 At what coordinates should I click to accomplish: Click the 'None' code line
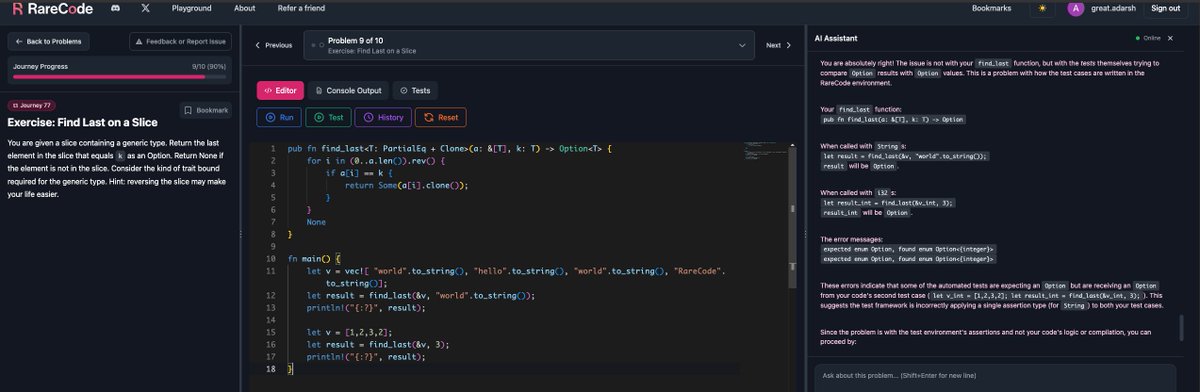316,222
